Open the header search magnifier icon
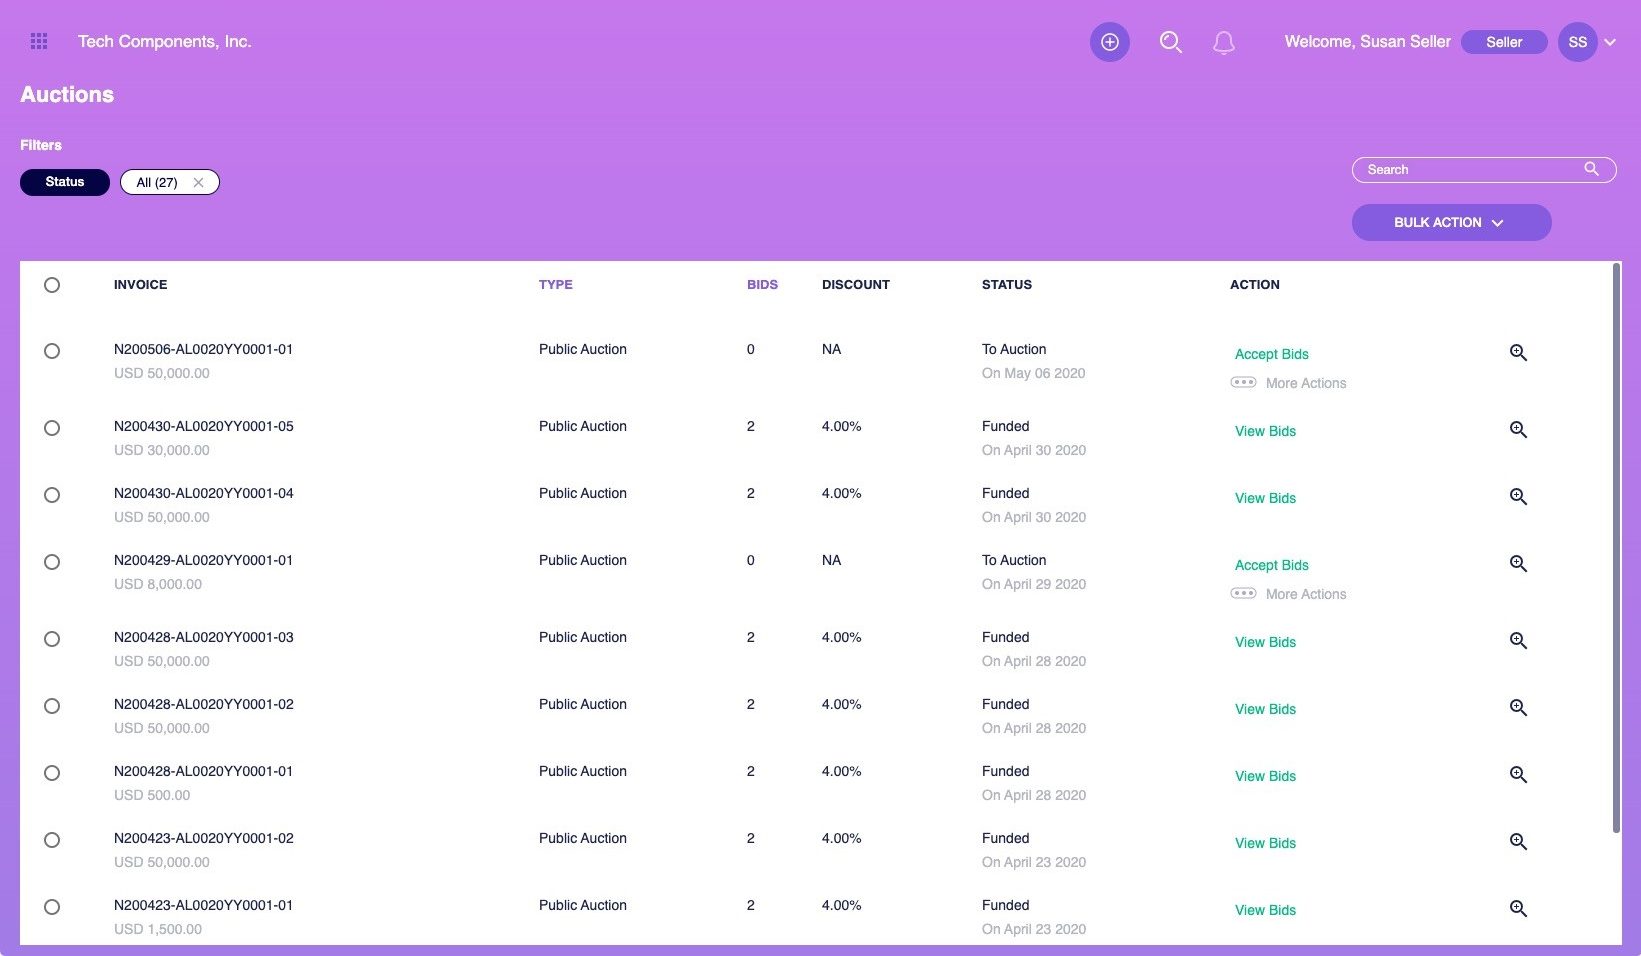The width and height of the screenshot is (1641, 956). [1170, 42]
